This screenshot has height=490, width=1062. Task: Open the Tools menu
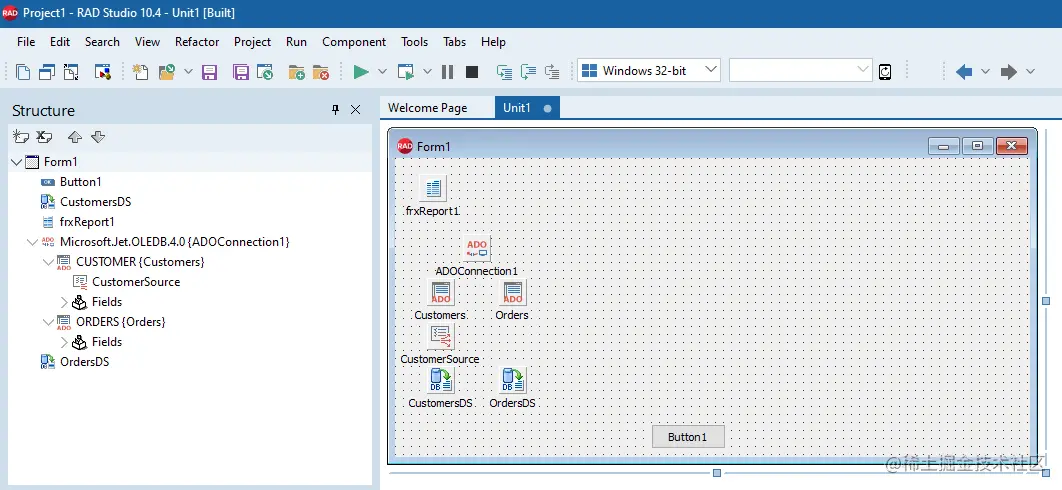415,42
